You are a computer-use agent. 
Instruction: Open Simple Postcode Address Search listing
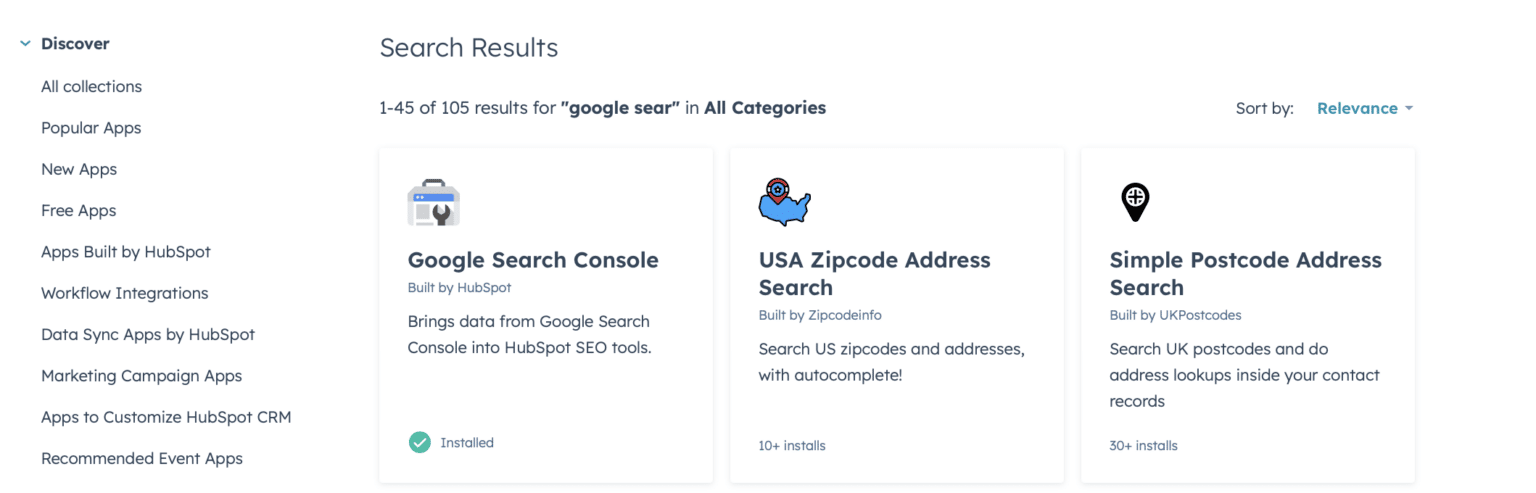tap(1246, 274)
